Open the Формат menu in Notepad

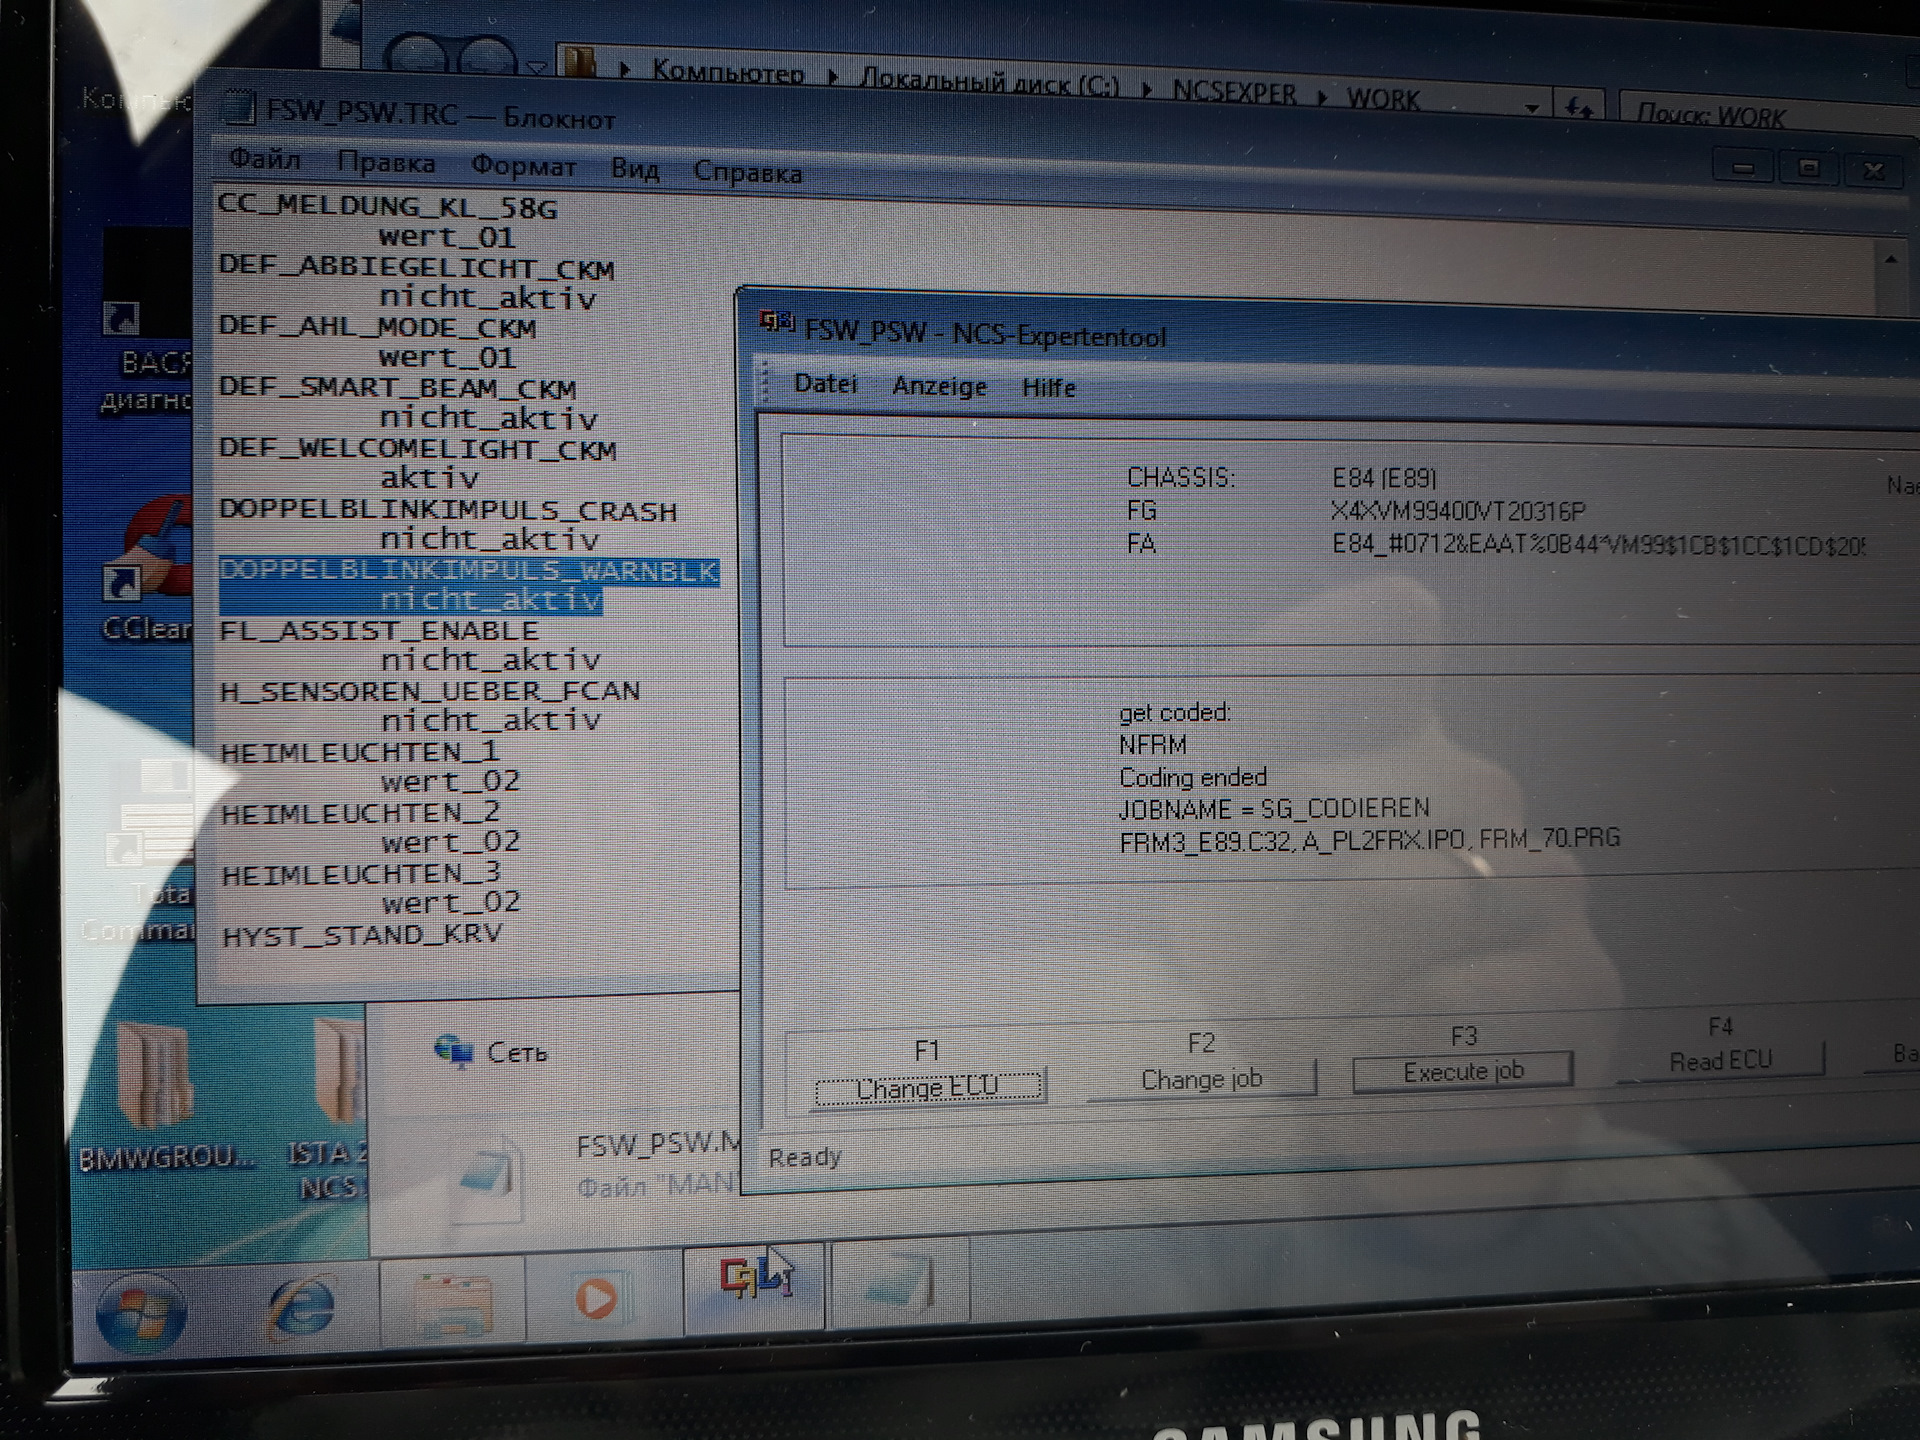tap(523, 166)
